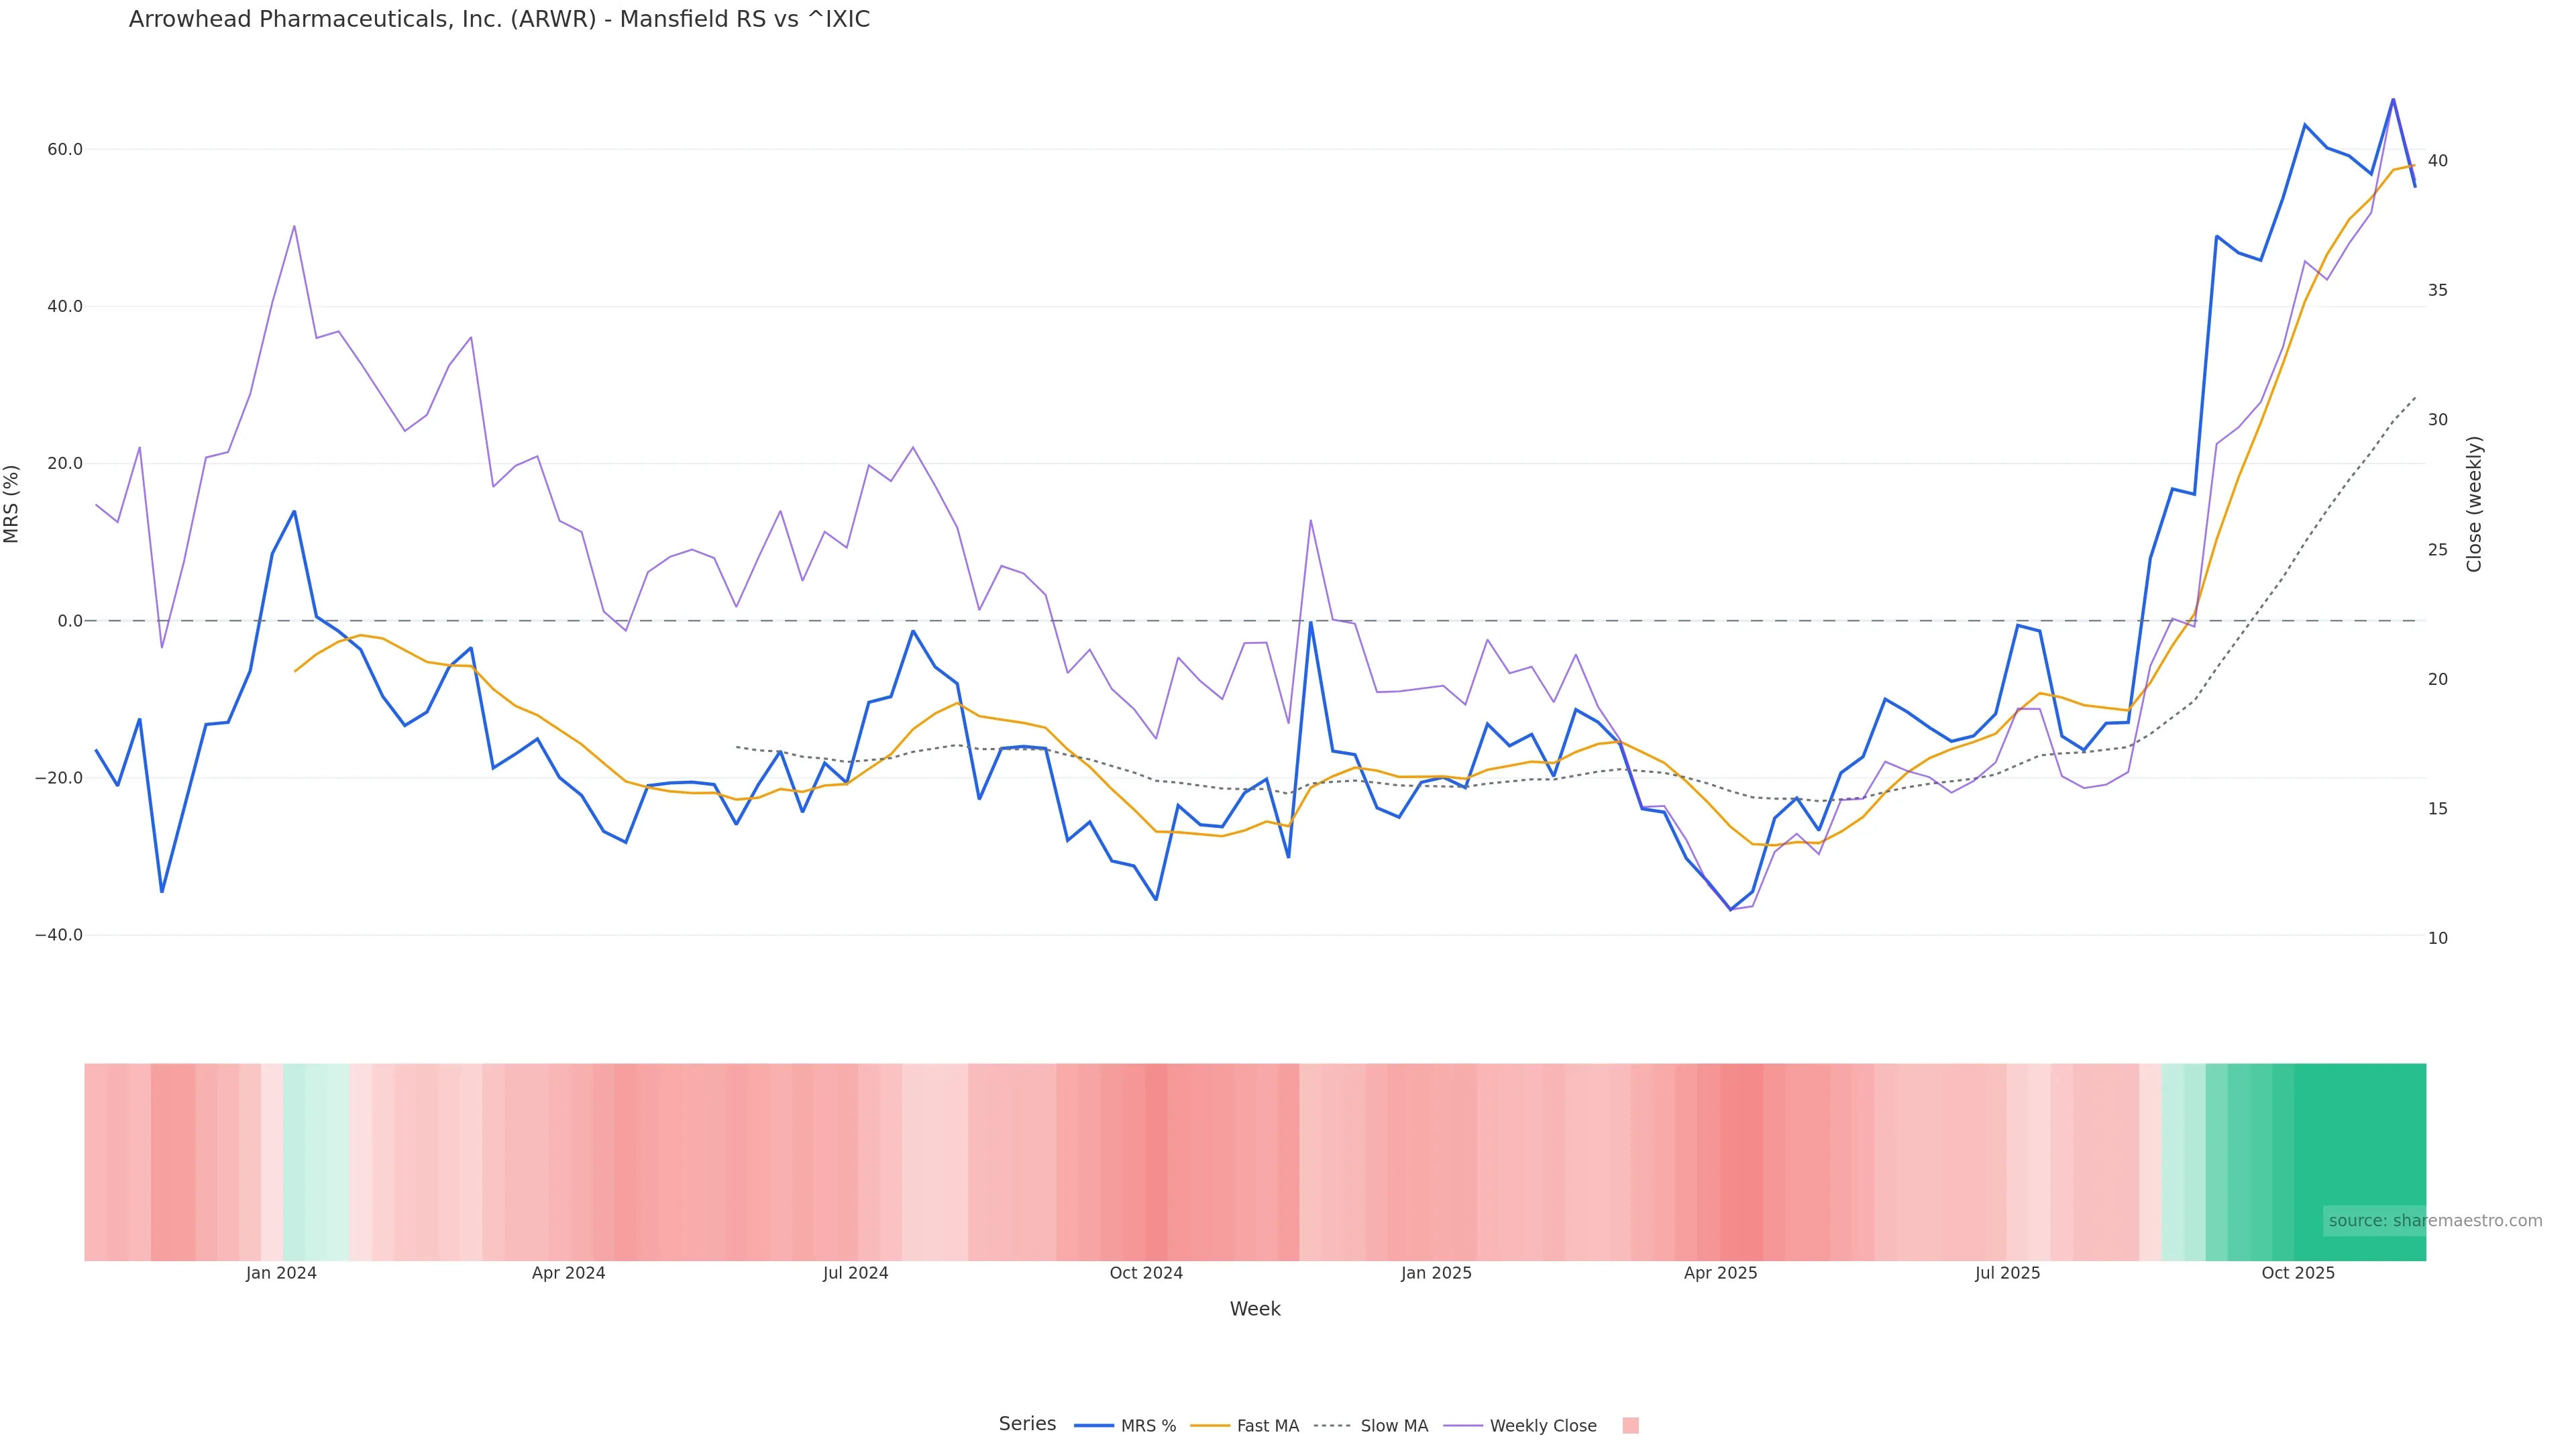This screenshot has height=1449, width=2576.
Task: Click the −40.0 MRS axis tick
Action: click(59, 935)
